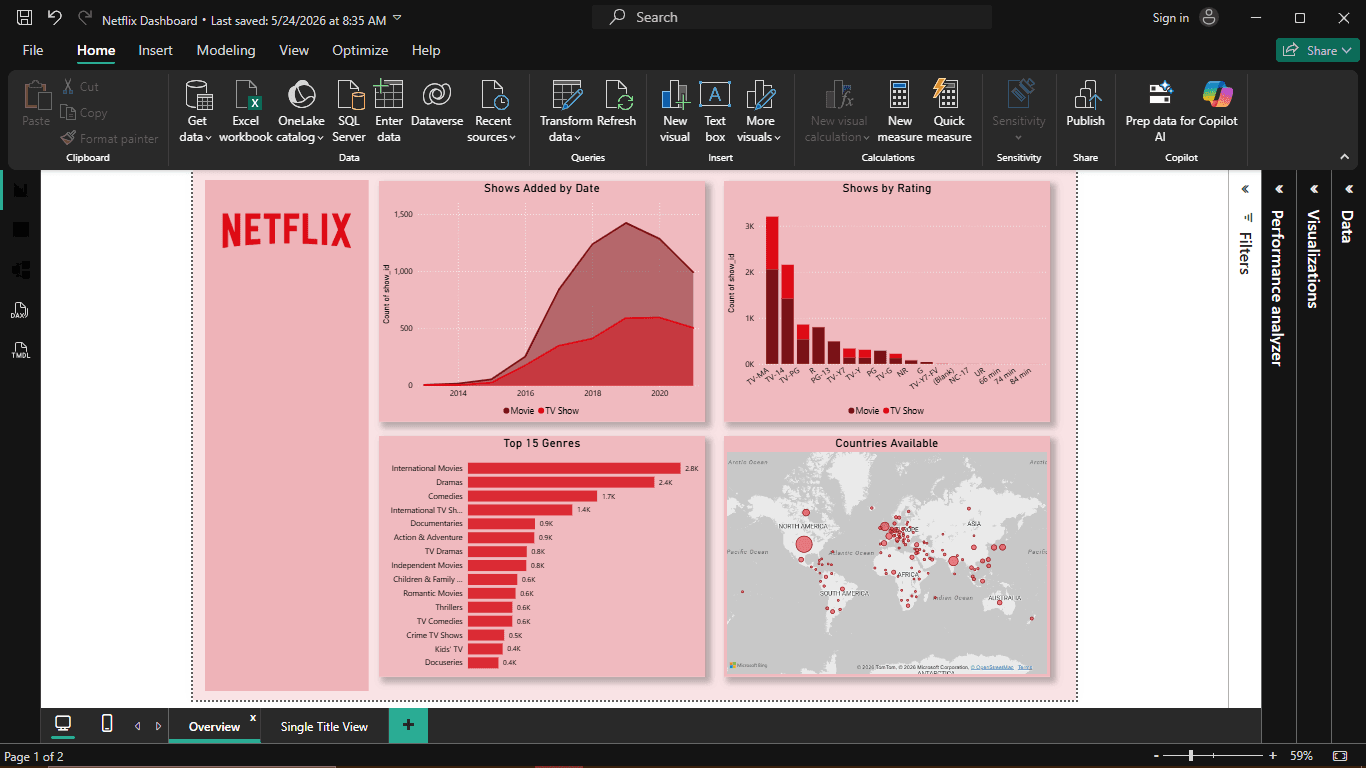Select the mobile layout icon
Image resolution: width=1366 pixels, height=768 pixels.
click(107, 723)
